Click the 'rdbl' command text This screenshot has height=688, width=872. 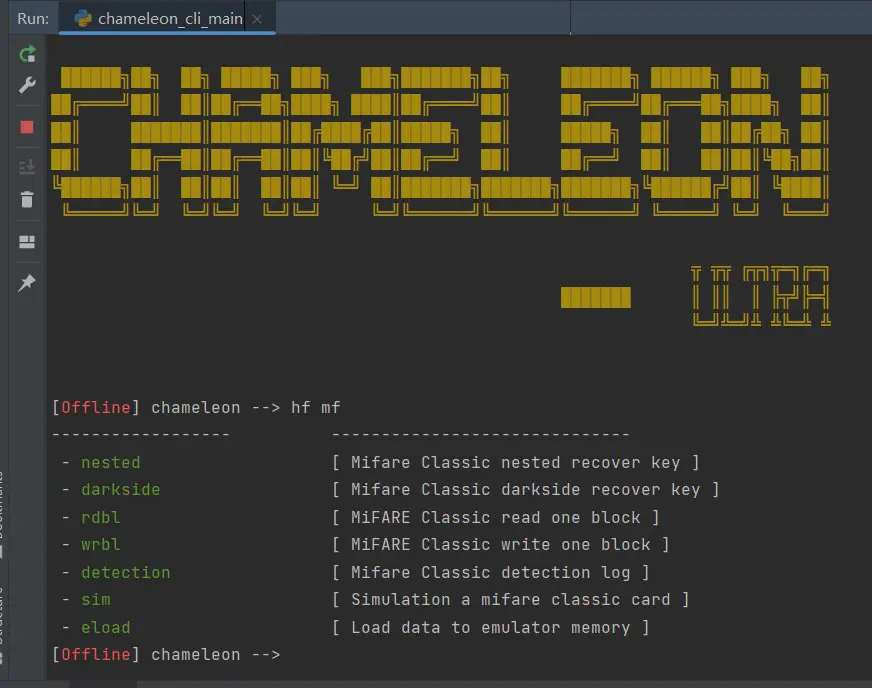101,517
